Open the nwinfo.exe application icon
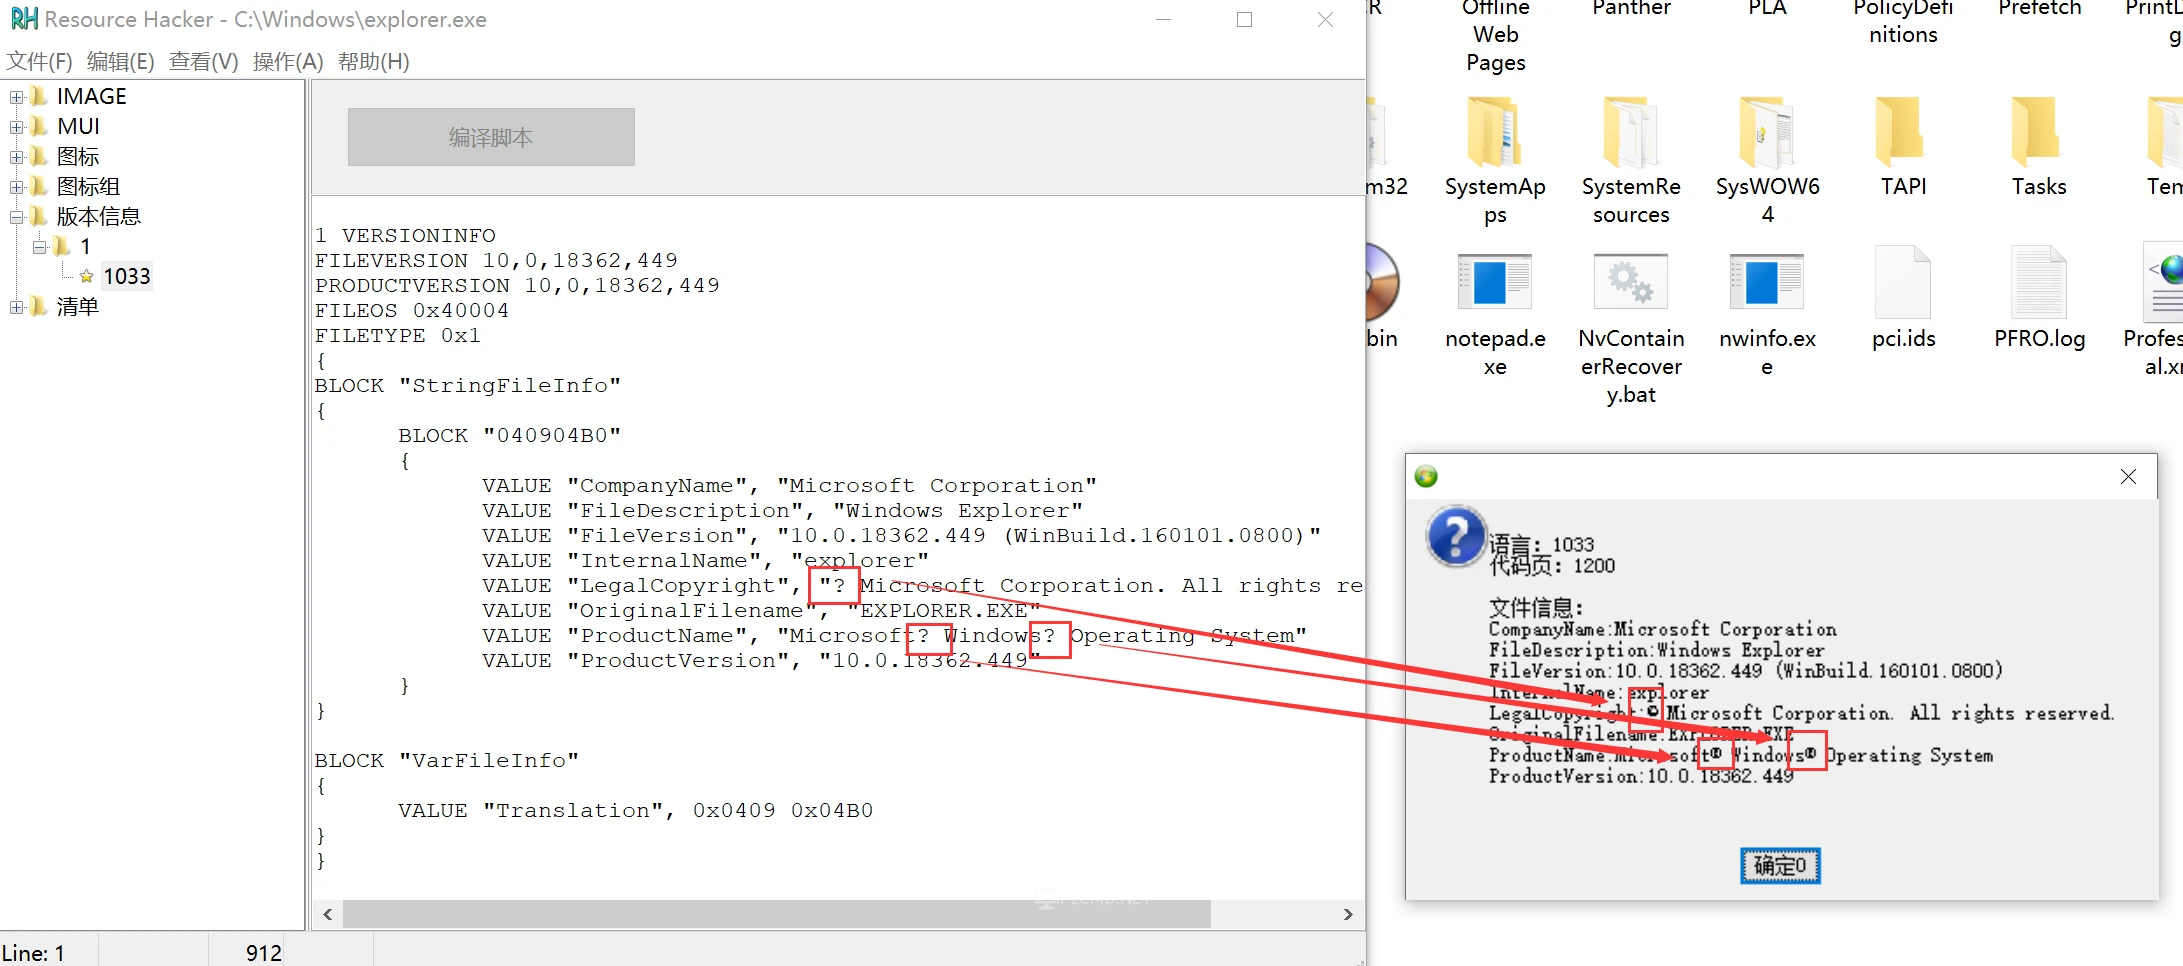This screenshot has width=2183, height=966. pyautogui.click(x=1766, y=283)
